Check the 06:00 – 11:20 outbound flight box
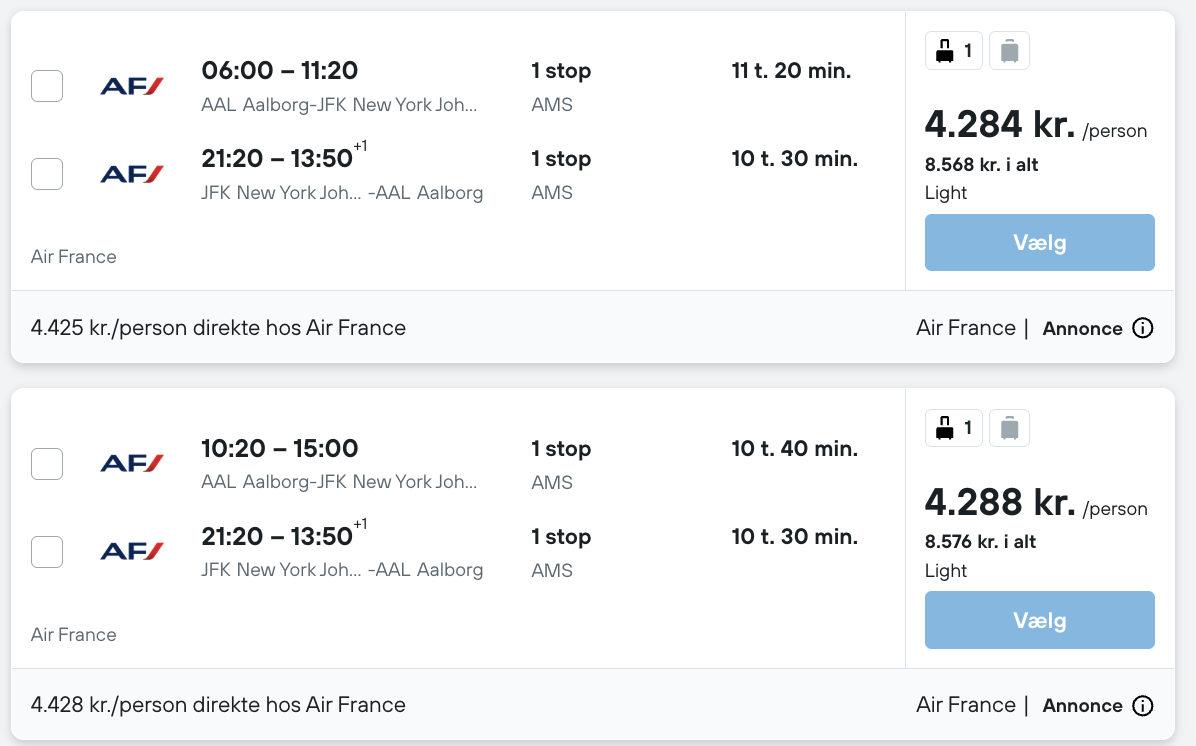 47,86
